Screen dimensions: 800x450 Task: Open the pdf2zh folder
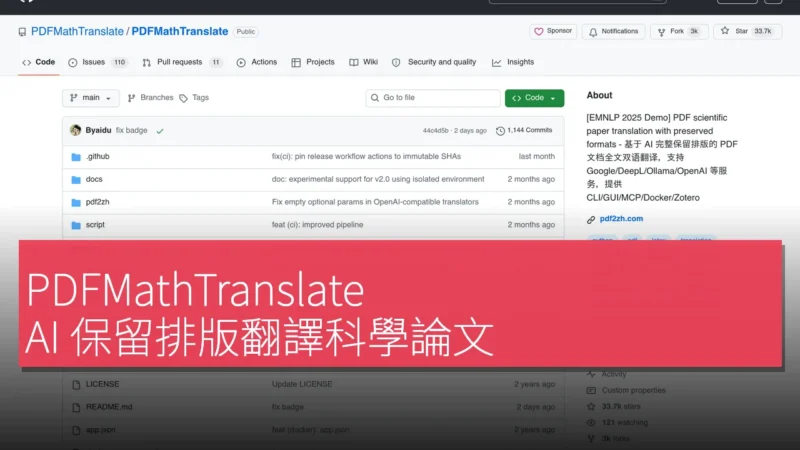tap(97, 202)
